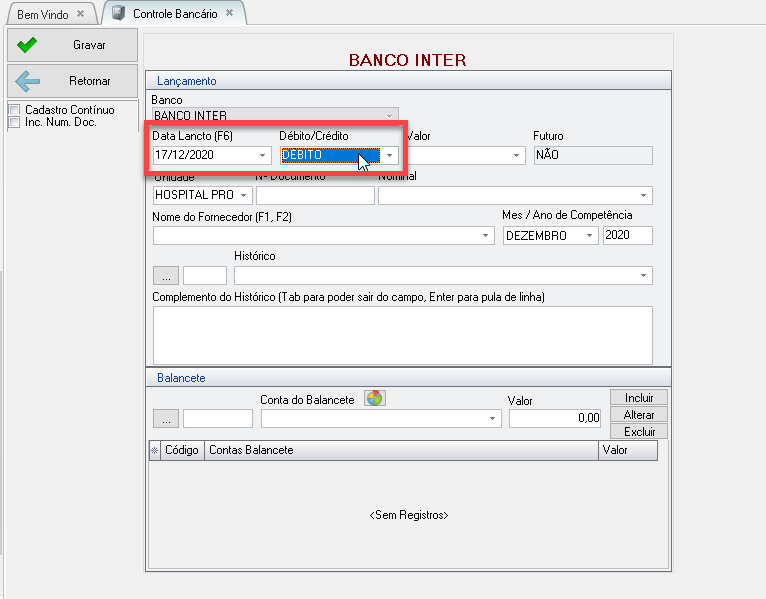This screenshot has width=766, height=599.
Task: Open the Unidade HOSPITAL PRO dropdown
Action: click(x=243, y=195)
